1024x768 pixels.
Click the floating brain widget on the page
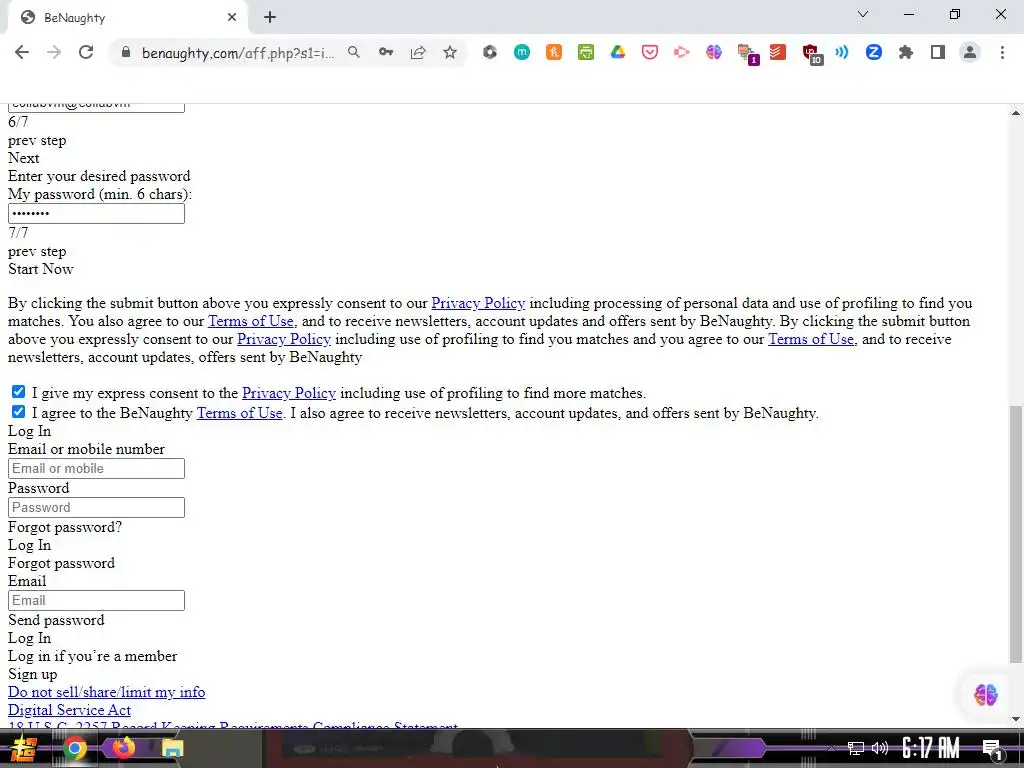985,694
